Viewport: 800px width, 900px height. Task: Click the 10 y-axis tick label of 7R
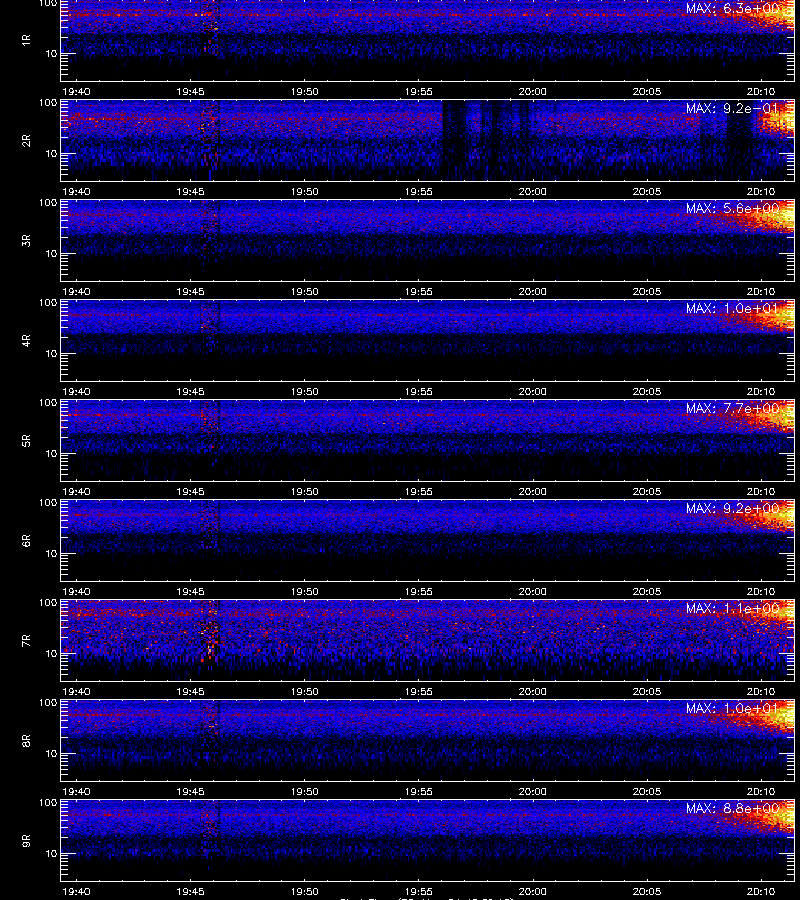pyautogui.click(x=51, y=653)
